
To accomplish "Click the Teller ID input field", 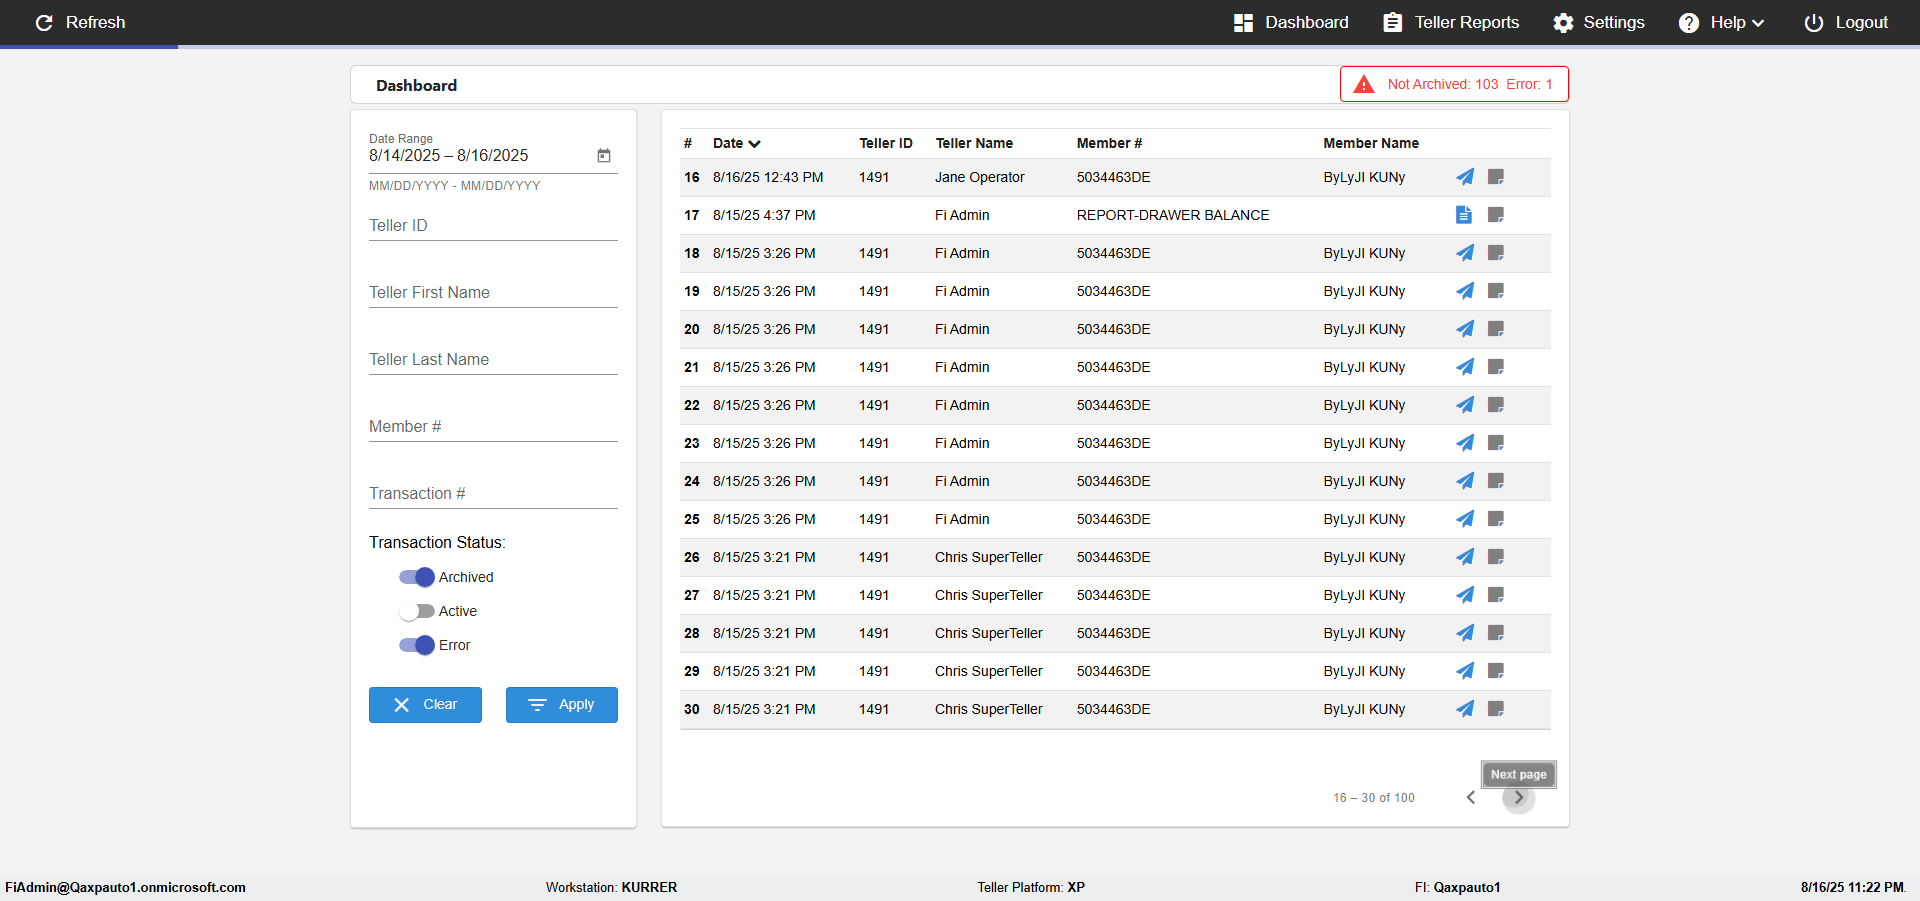I will (x=493, y=226).
